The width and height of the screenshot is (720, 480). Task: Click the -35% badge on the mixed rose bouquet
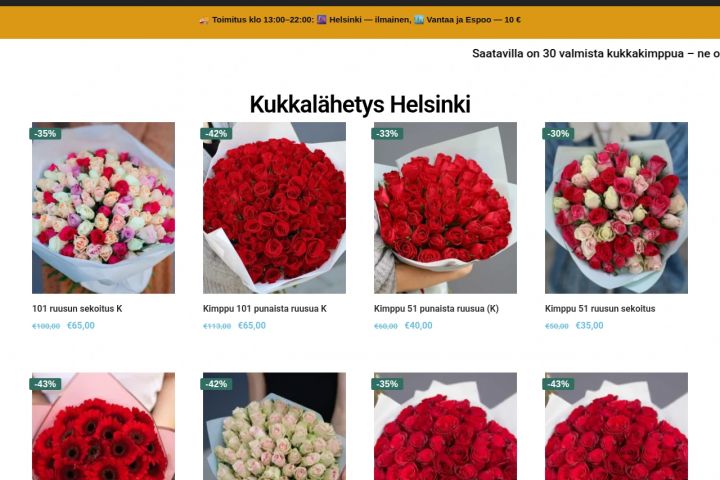pos(45,134)
